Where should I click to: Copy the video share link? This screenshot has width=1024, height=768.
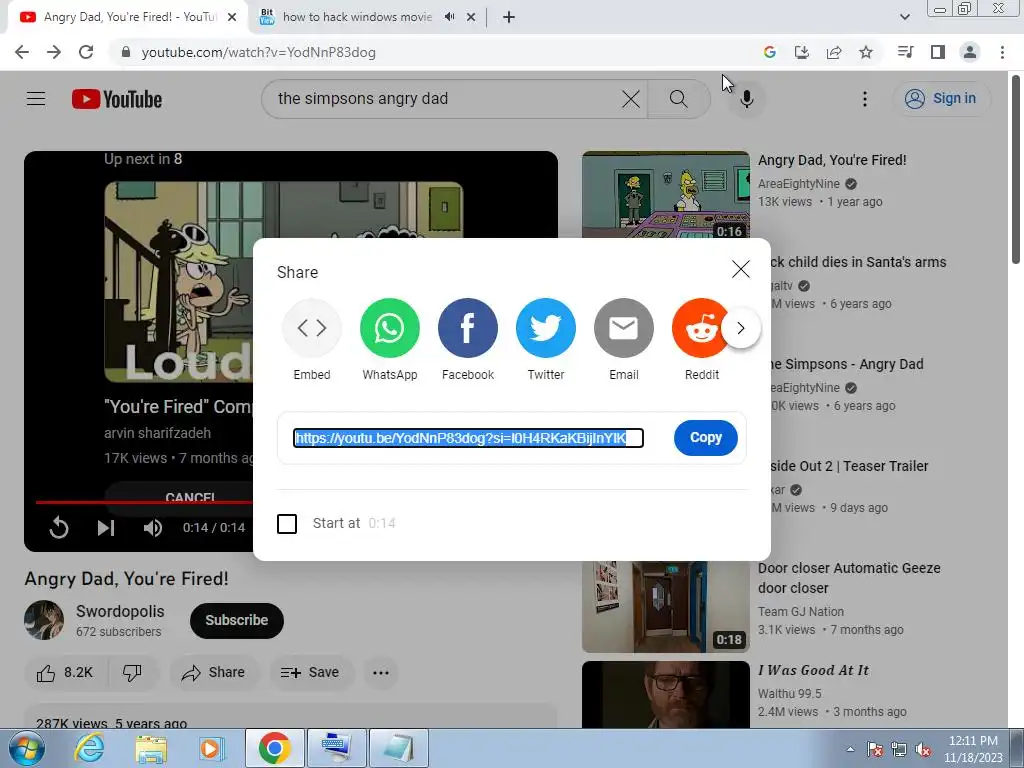(x=705, y=438)
